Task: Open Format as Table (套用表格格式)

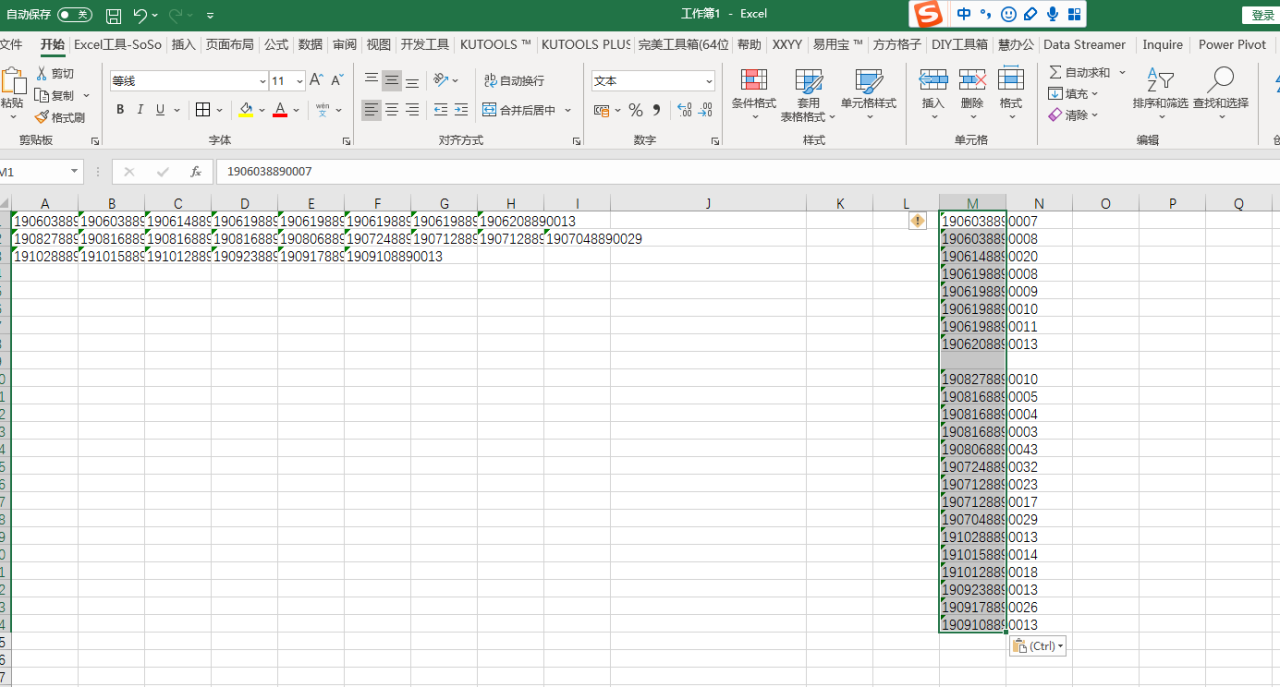Action: point(808,94)
